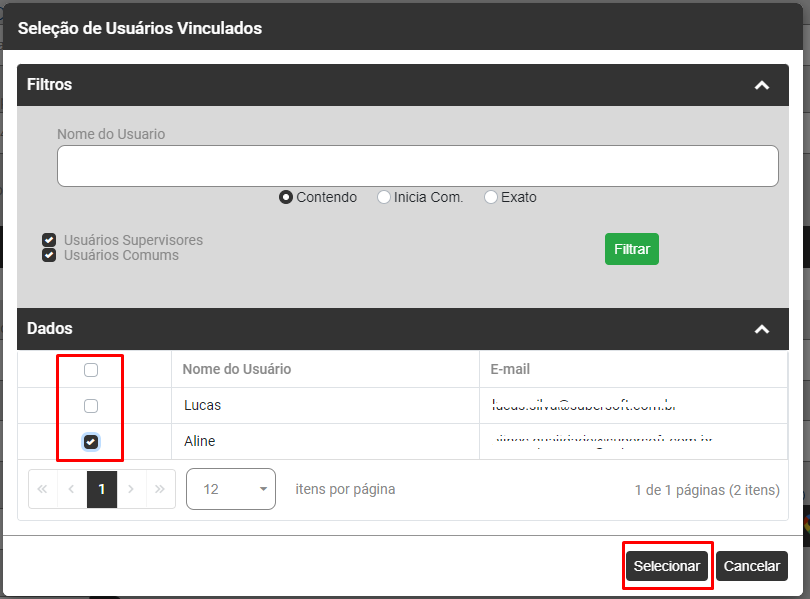Toggle the select-all header checkbox
The height and width of the screenshot is (599, 810).
tap(91, 370)
